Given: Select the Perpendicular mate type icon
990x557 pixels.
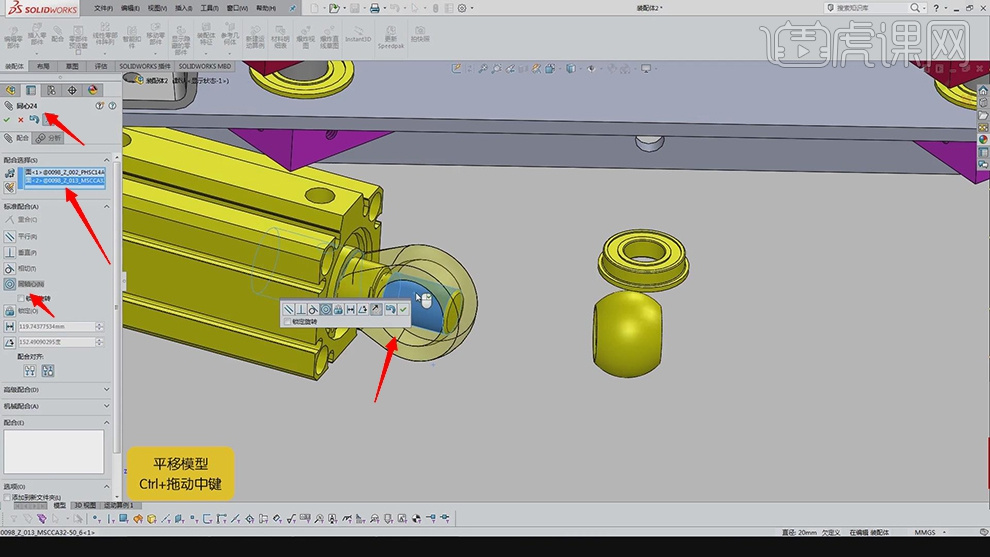Looking at the screenshot, I should point(10,252).
